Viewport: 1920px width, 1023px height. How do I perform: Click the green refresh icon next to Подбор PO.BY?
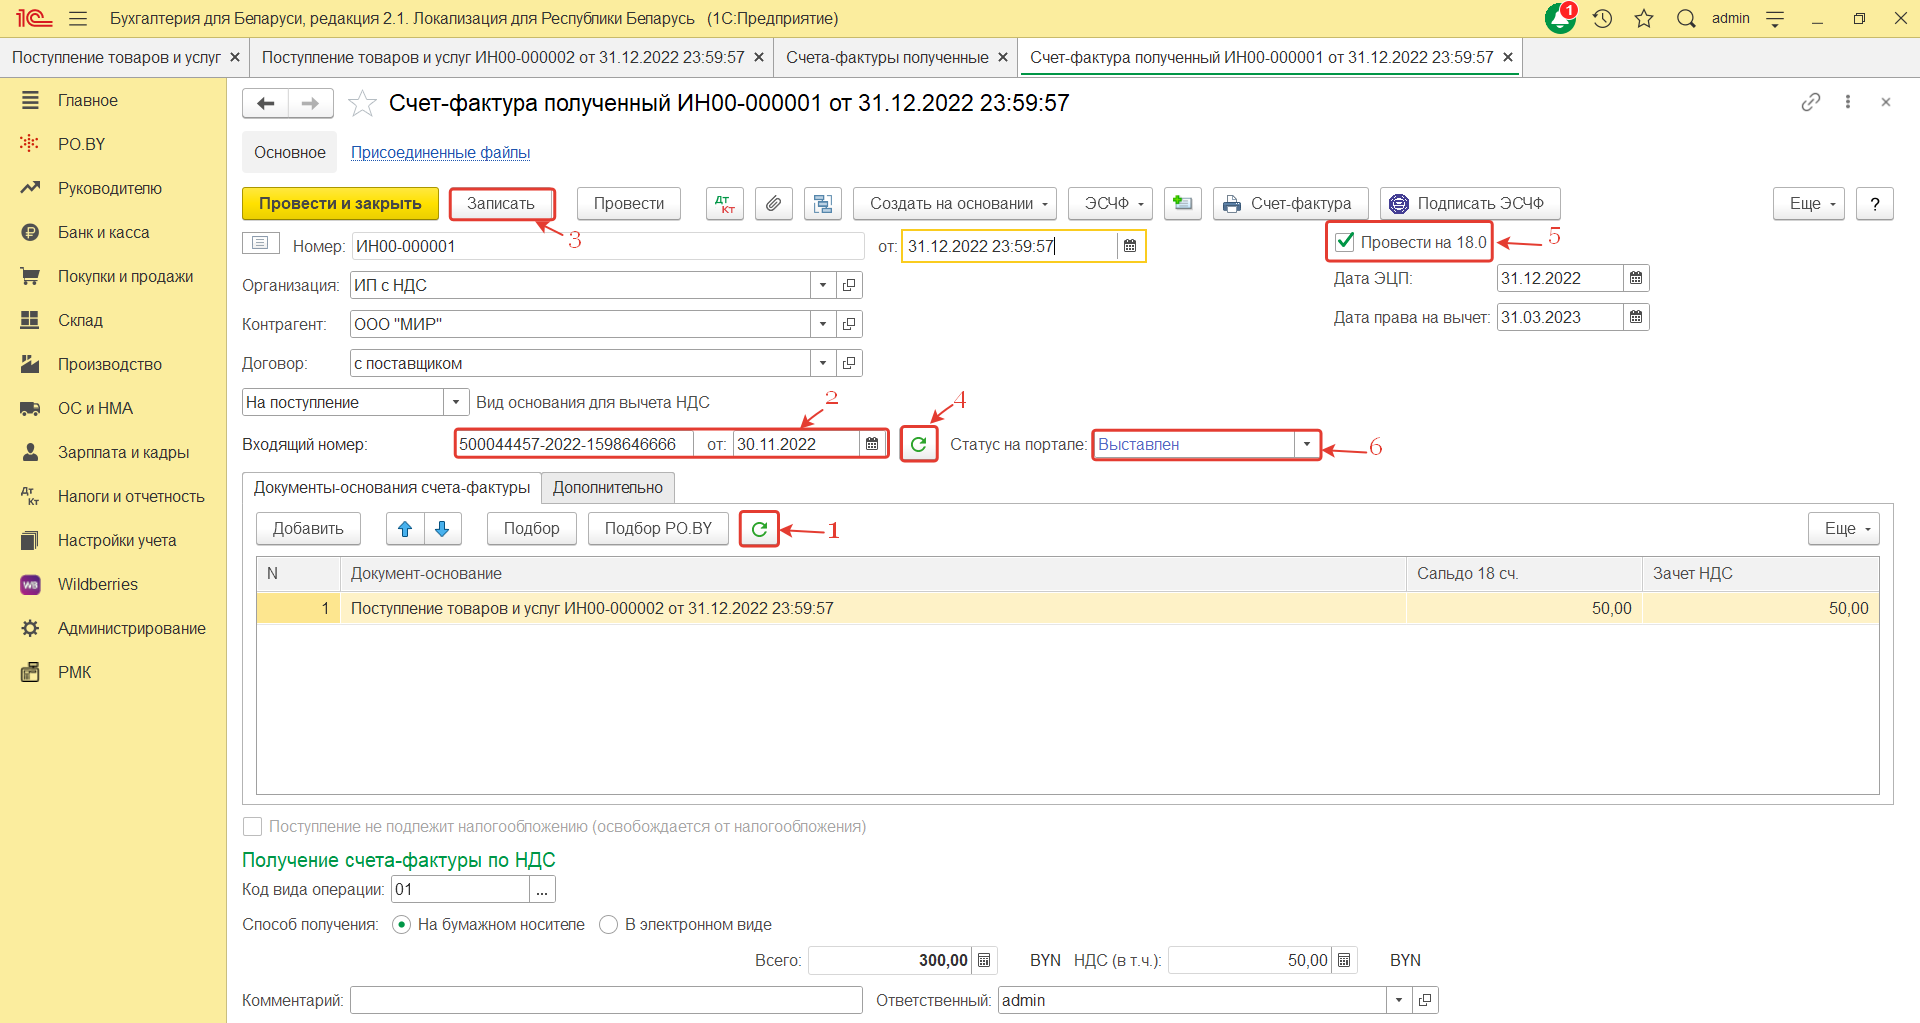point(759,529)
